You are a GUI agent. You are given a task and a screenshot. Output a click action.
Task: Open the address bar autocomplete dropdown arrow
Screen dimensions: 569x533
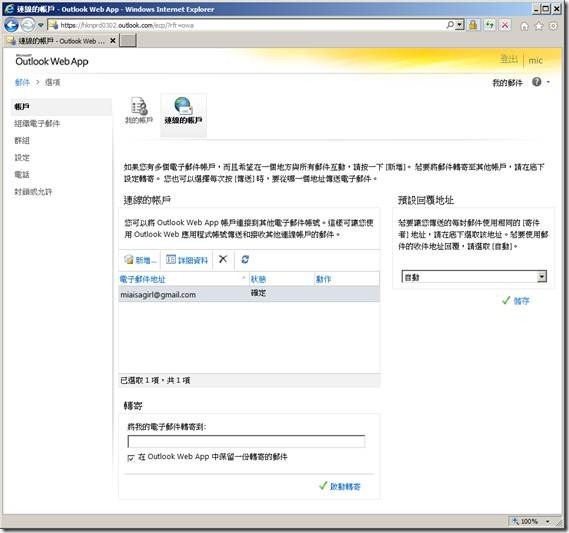460,25
